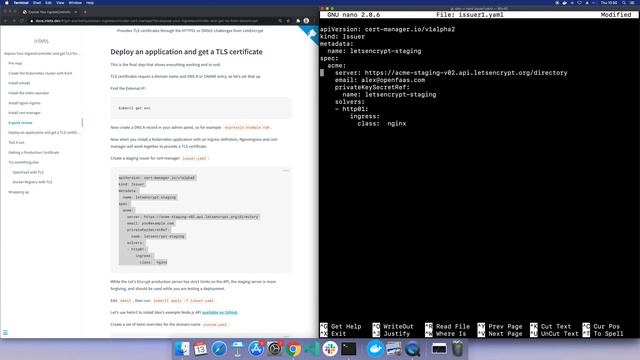Viewport: 640px width, 360px height.
Task: Open Docker Desktop from the Dock
Action: point(375,349)
